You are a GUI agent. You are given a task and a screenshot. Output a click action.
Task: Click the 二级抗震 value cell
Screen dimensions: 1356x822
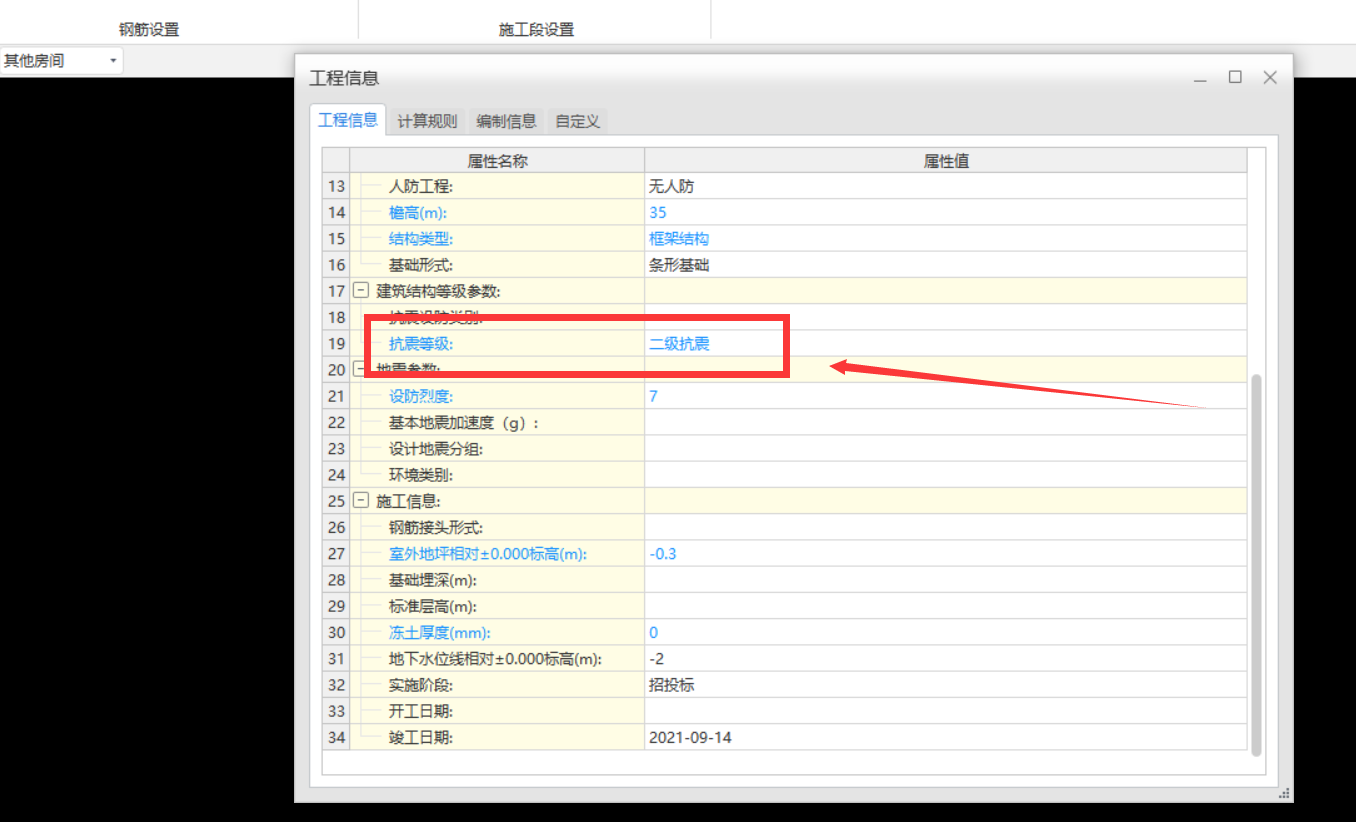click(x=946, y=344)
